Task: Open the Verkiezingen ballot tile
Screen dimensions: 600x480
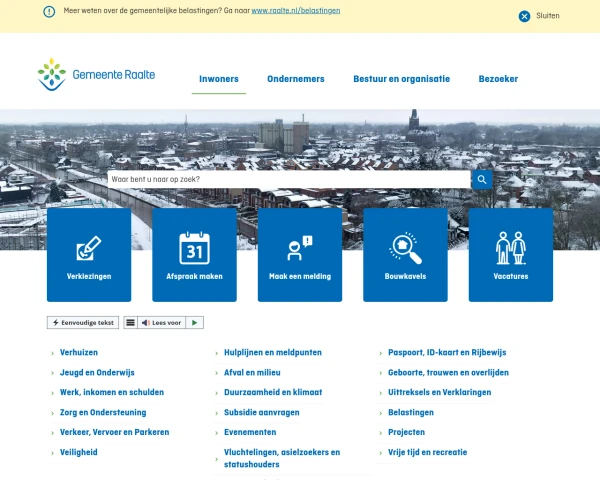Action: [x=89, y=254]
